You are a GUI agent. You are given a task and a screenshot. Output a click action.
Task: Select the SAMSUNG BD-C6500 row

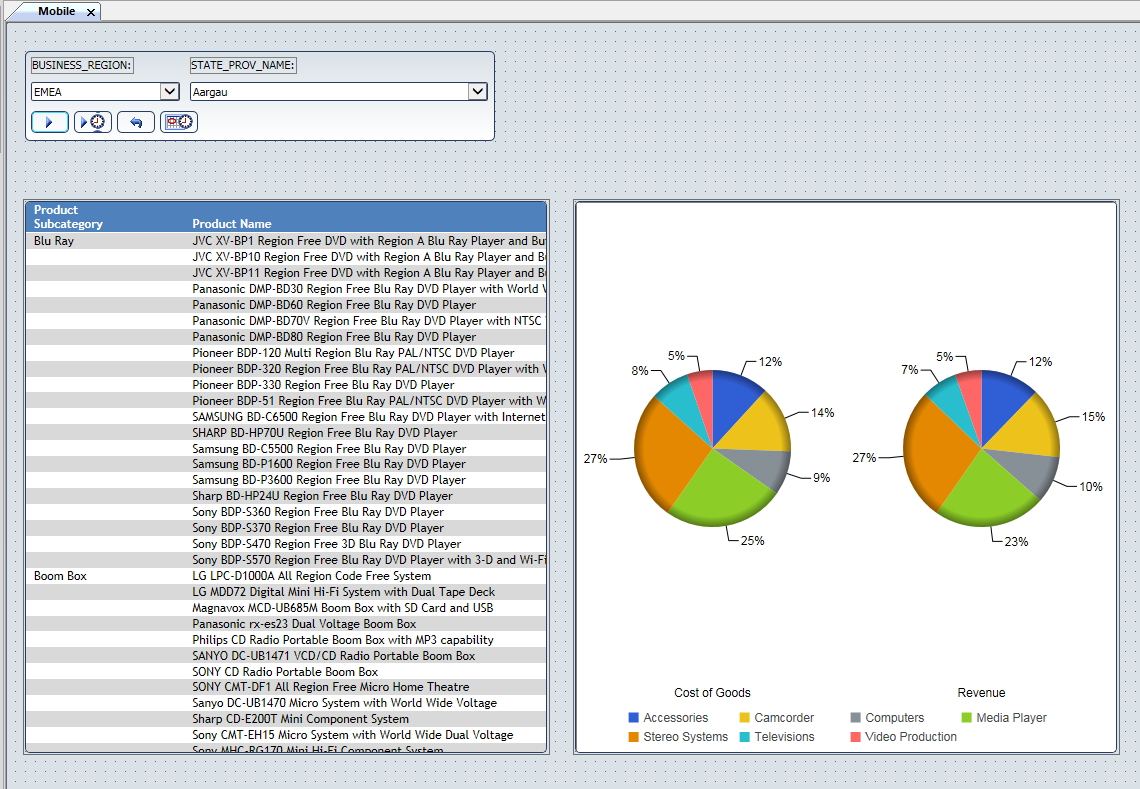pos(286,417)
